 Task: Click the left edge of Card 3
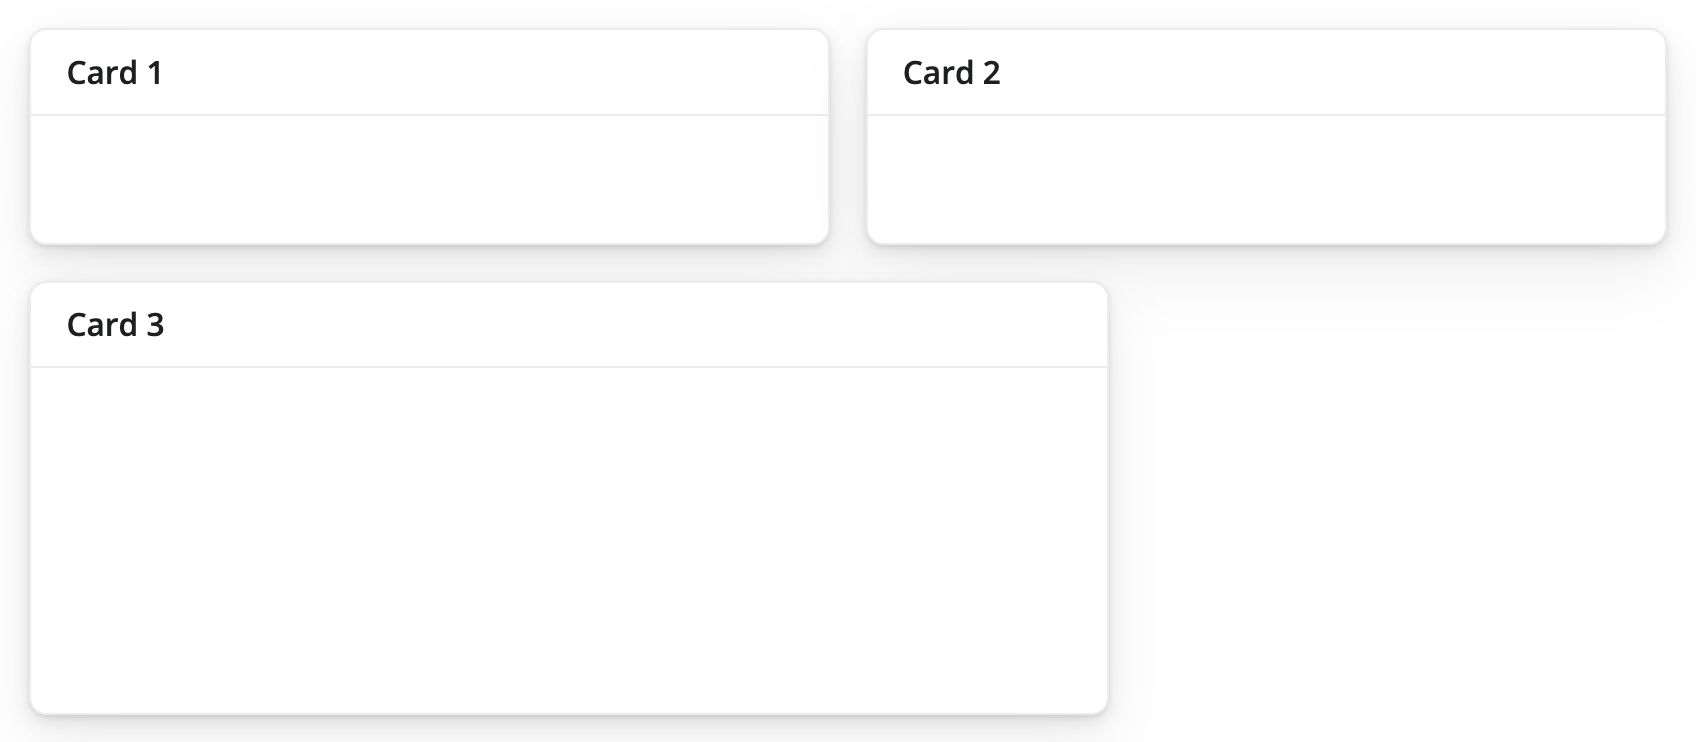pyautogui.click(x=31, y=500)
